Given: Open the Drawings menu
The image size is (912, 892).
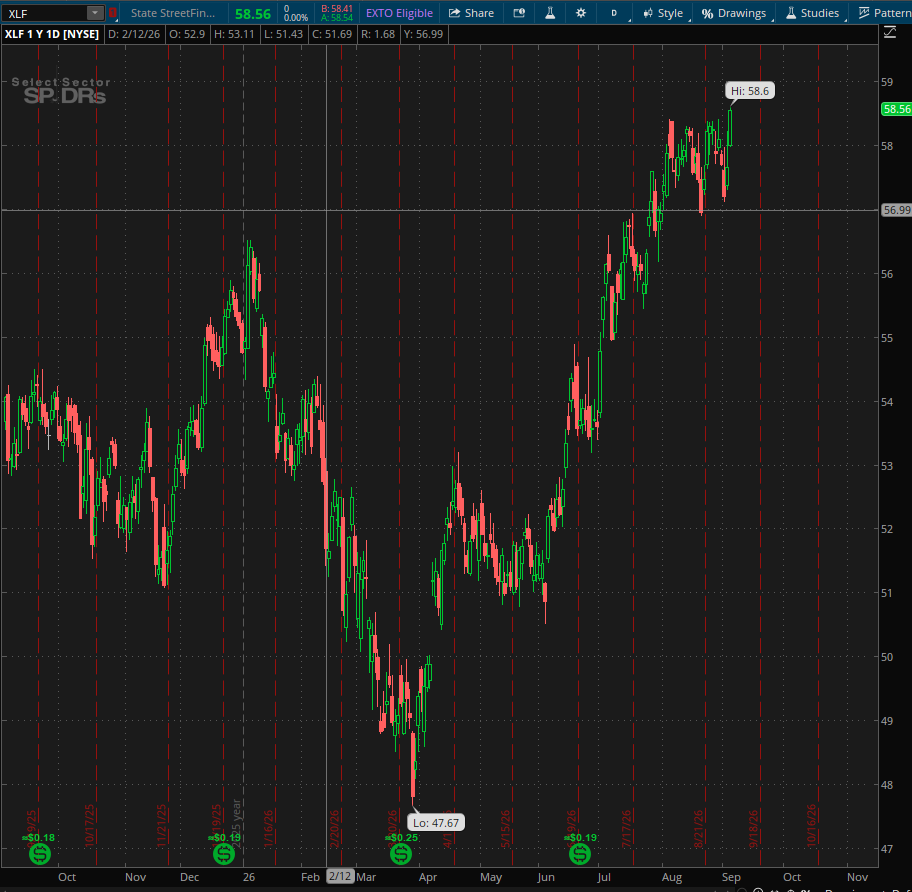Looking at the screenshot, I should point(734,13).
